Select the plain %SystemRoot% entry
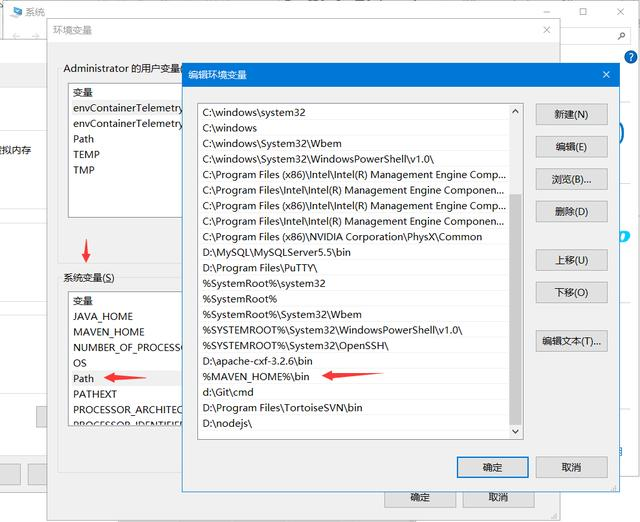Image resolution: width=640 pixels, height=522 pixels. 353,299
